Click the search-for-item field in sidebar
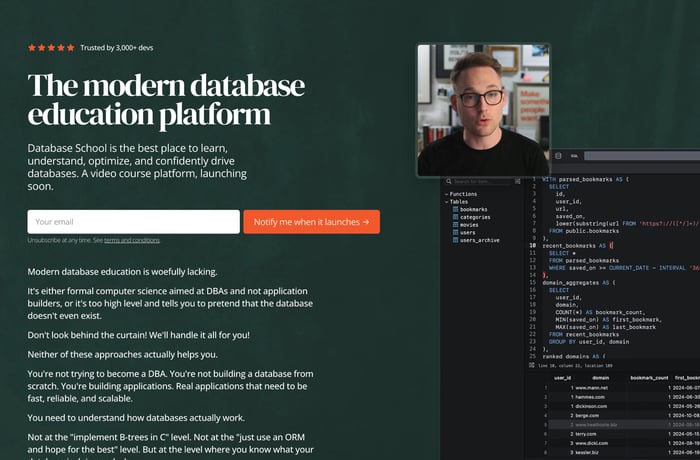The width and height of the screenshot is (700, 460). point(481,181)
